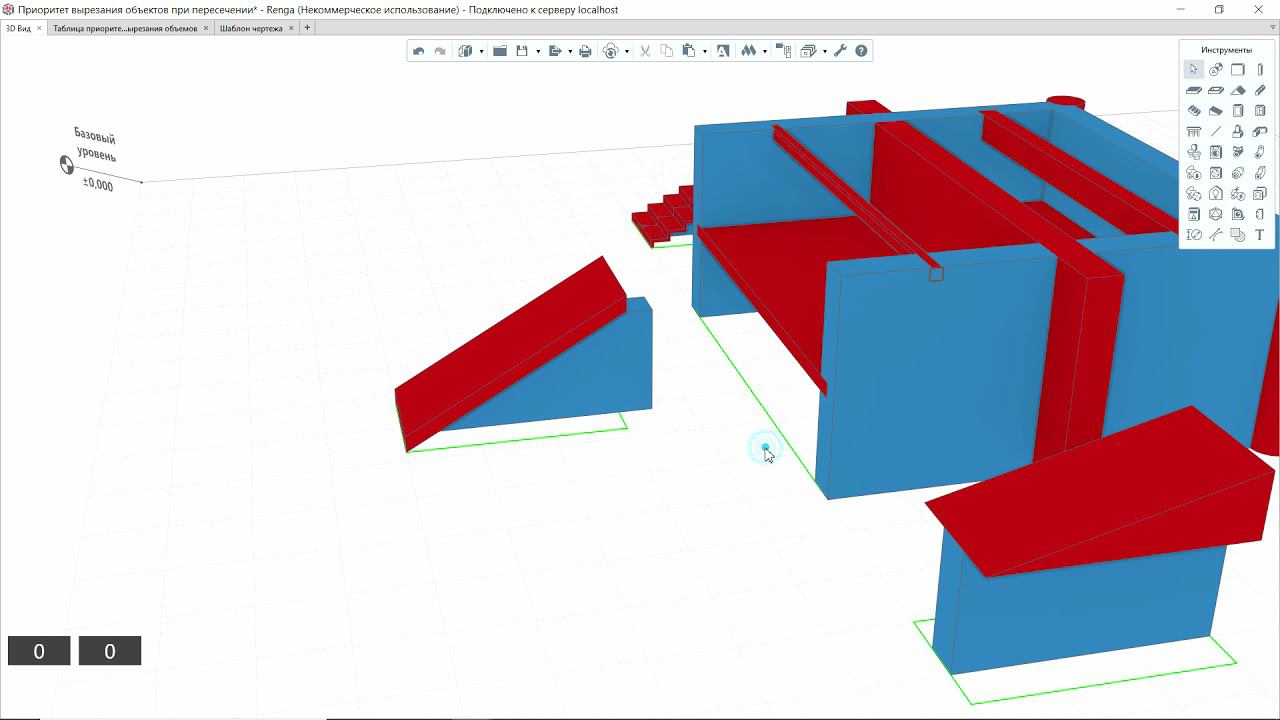The width and height of the screenshot is (1280, 720).
Task: Expand the materials dropdown arrow
Action: [x=765, y=51]
